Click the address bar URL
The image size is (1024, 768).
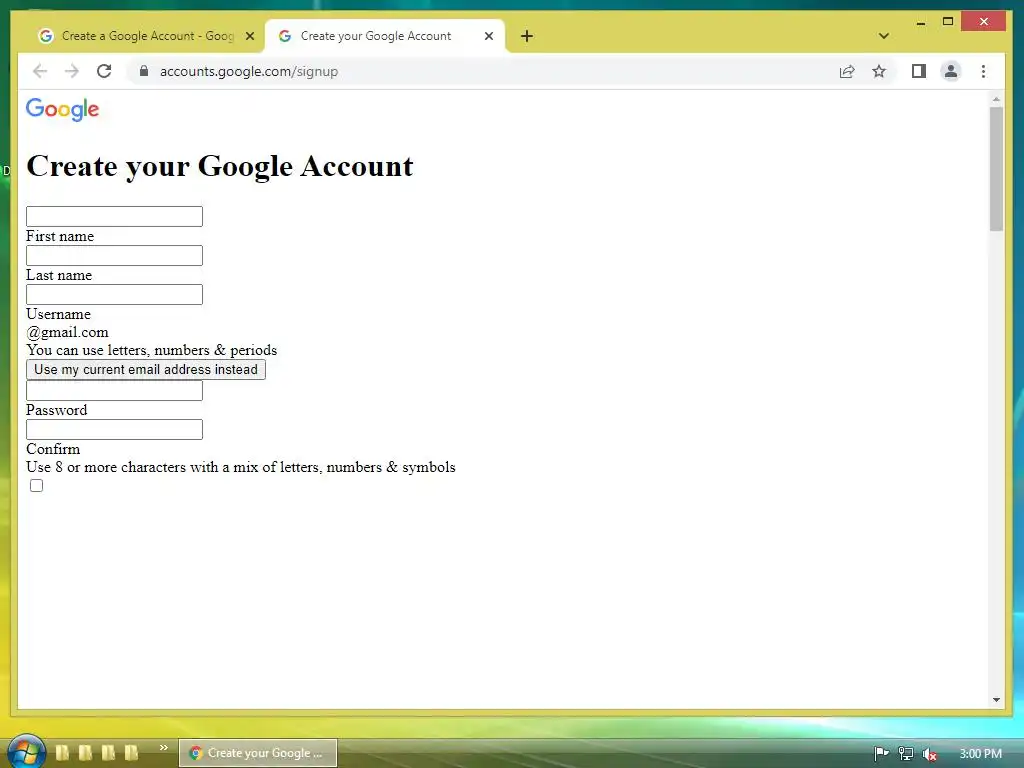click(x=249, y=71)
